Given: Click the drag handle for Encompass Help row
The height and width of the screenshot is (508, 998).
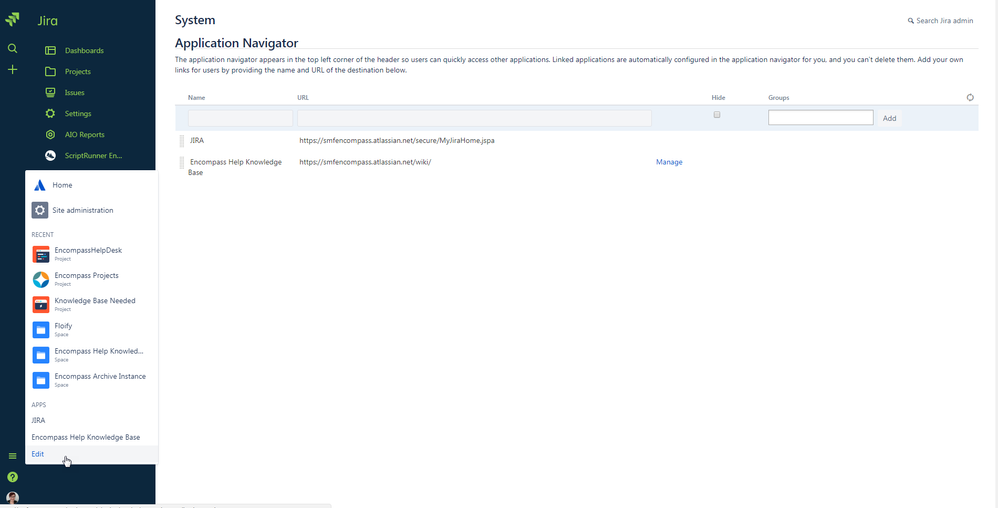Looking at the screenshot, I should (181, 162).
